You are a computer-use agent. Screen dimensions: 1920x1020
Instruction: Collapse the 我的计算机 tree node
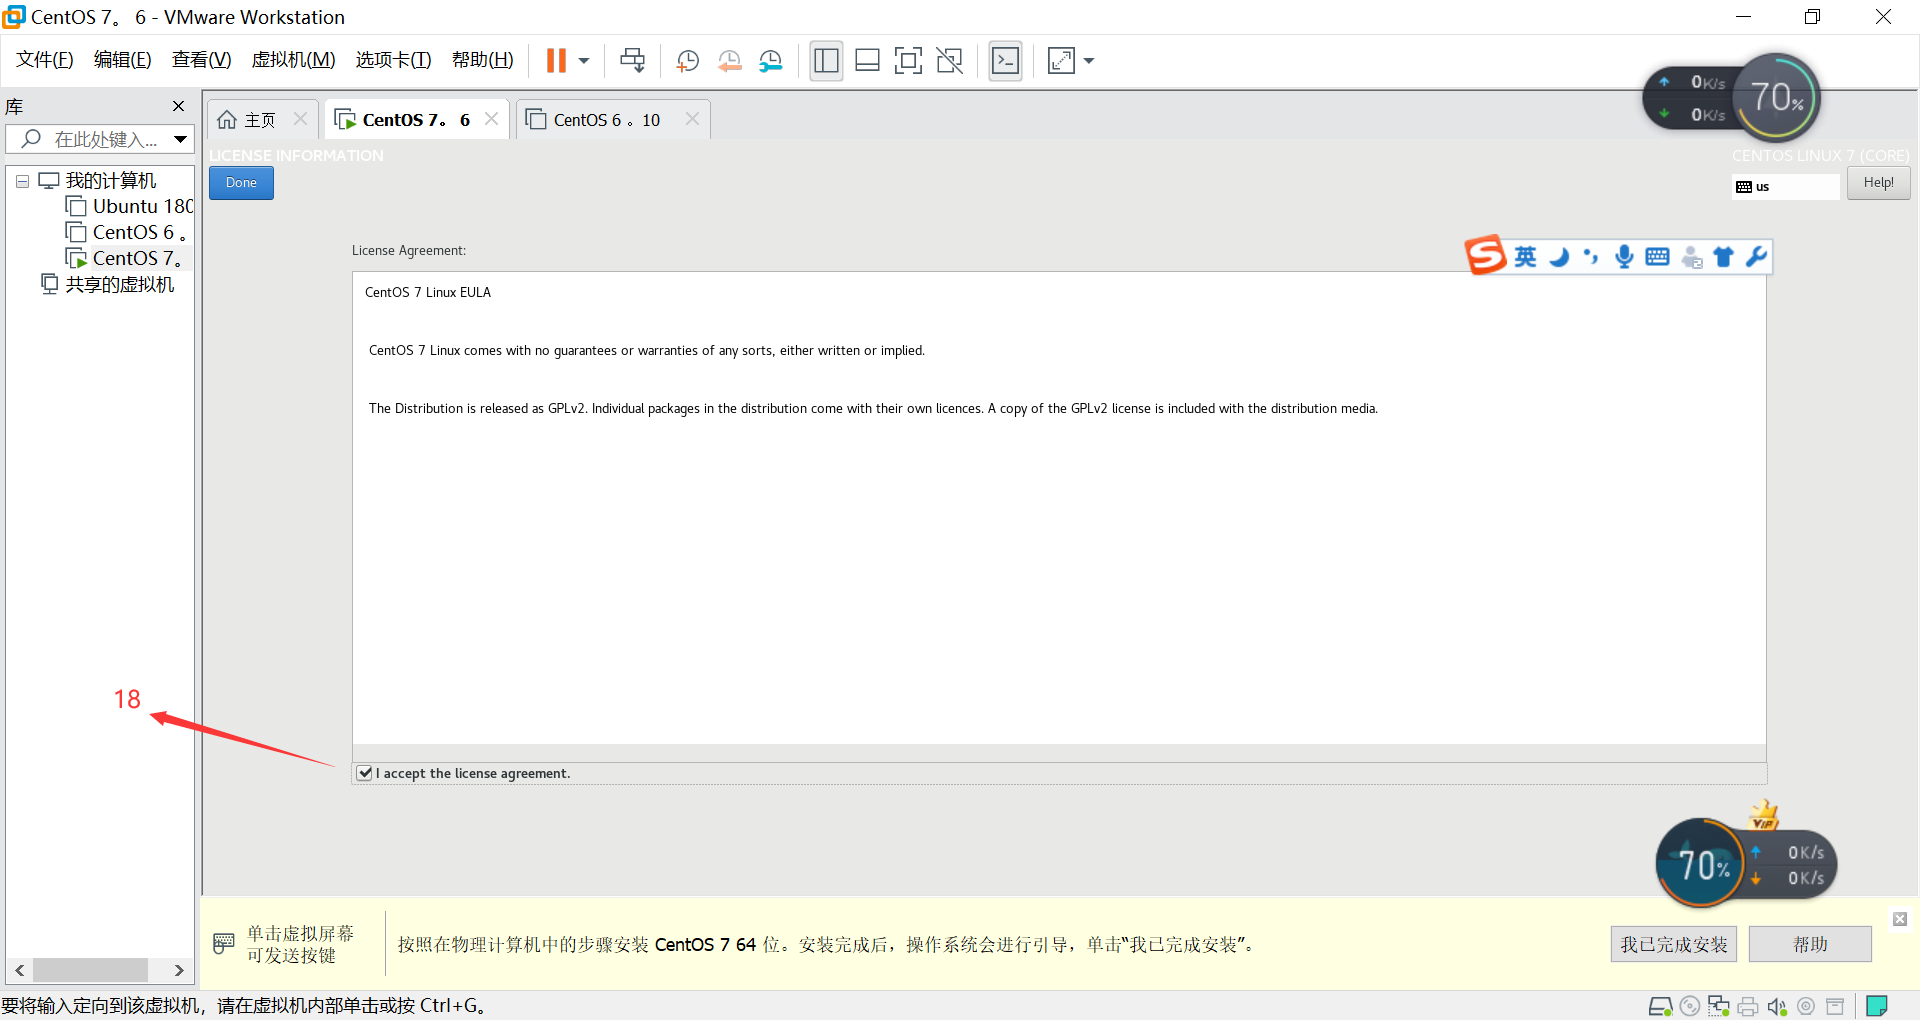click(22, 181)
